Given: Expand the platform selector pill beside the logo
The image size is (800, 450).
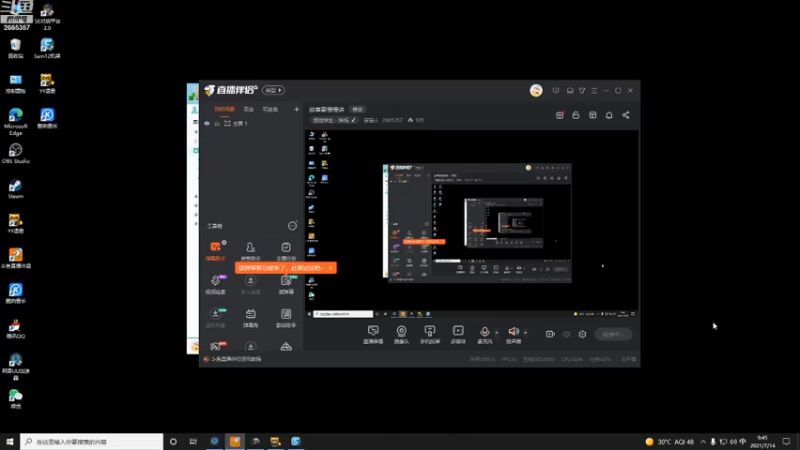Looking at the screenshot, I should (273, 90).
